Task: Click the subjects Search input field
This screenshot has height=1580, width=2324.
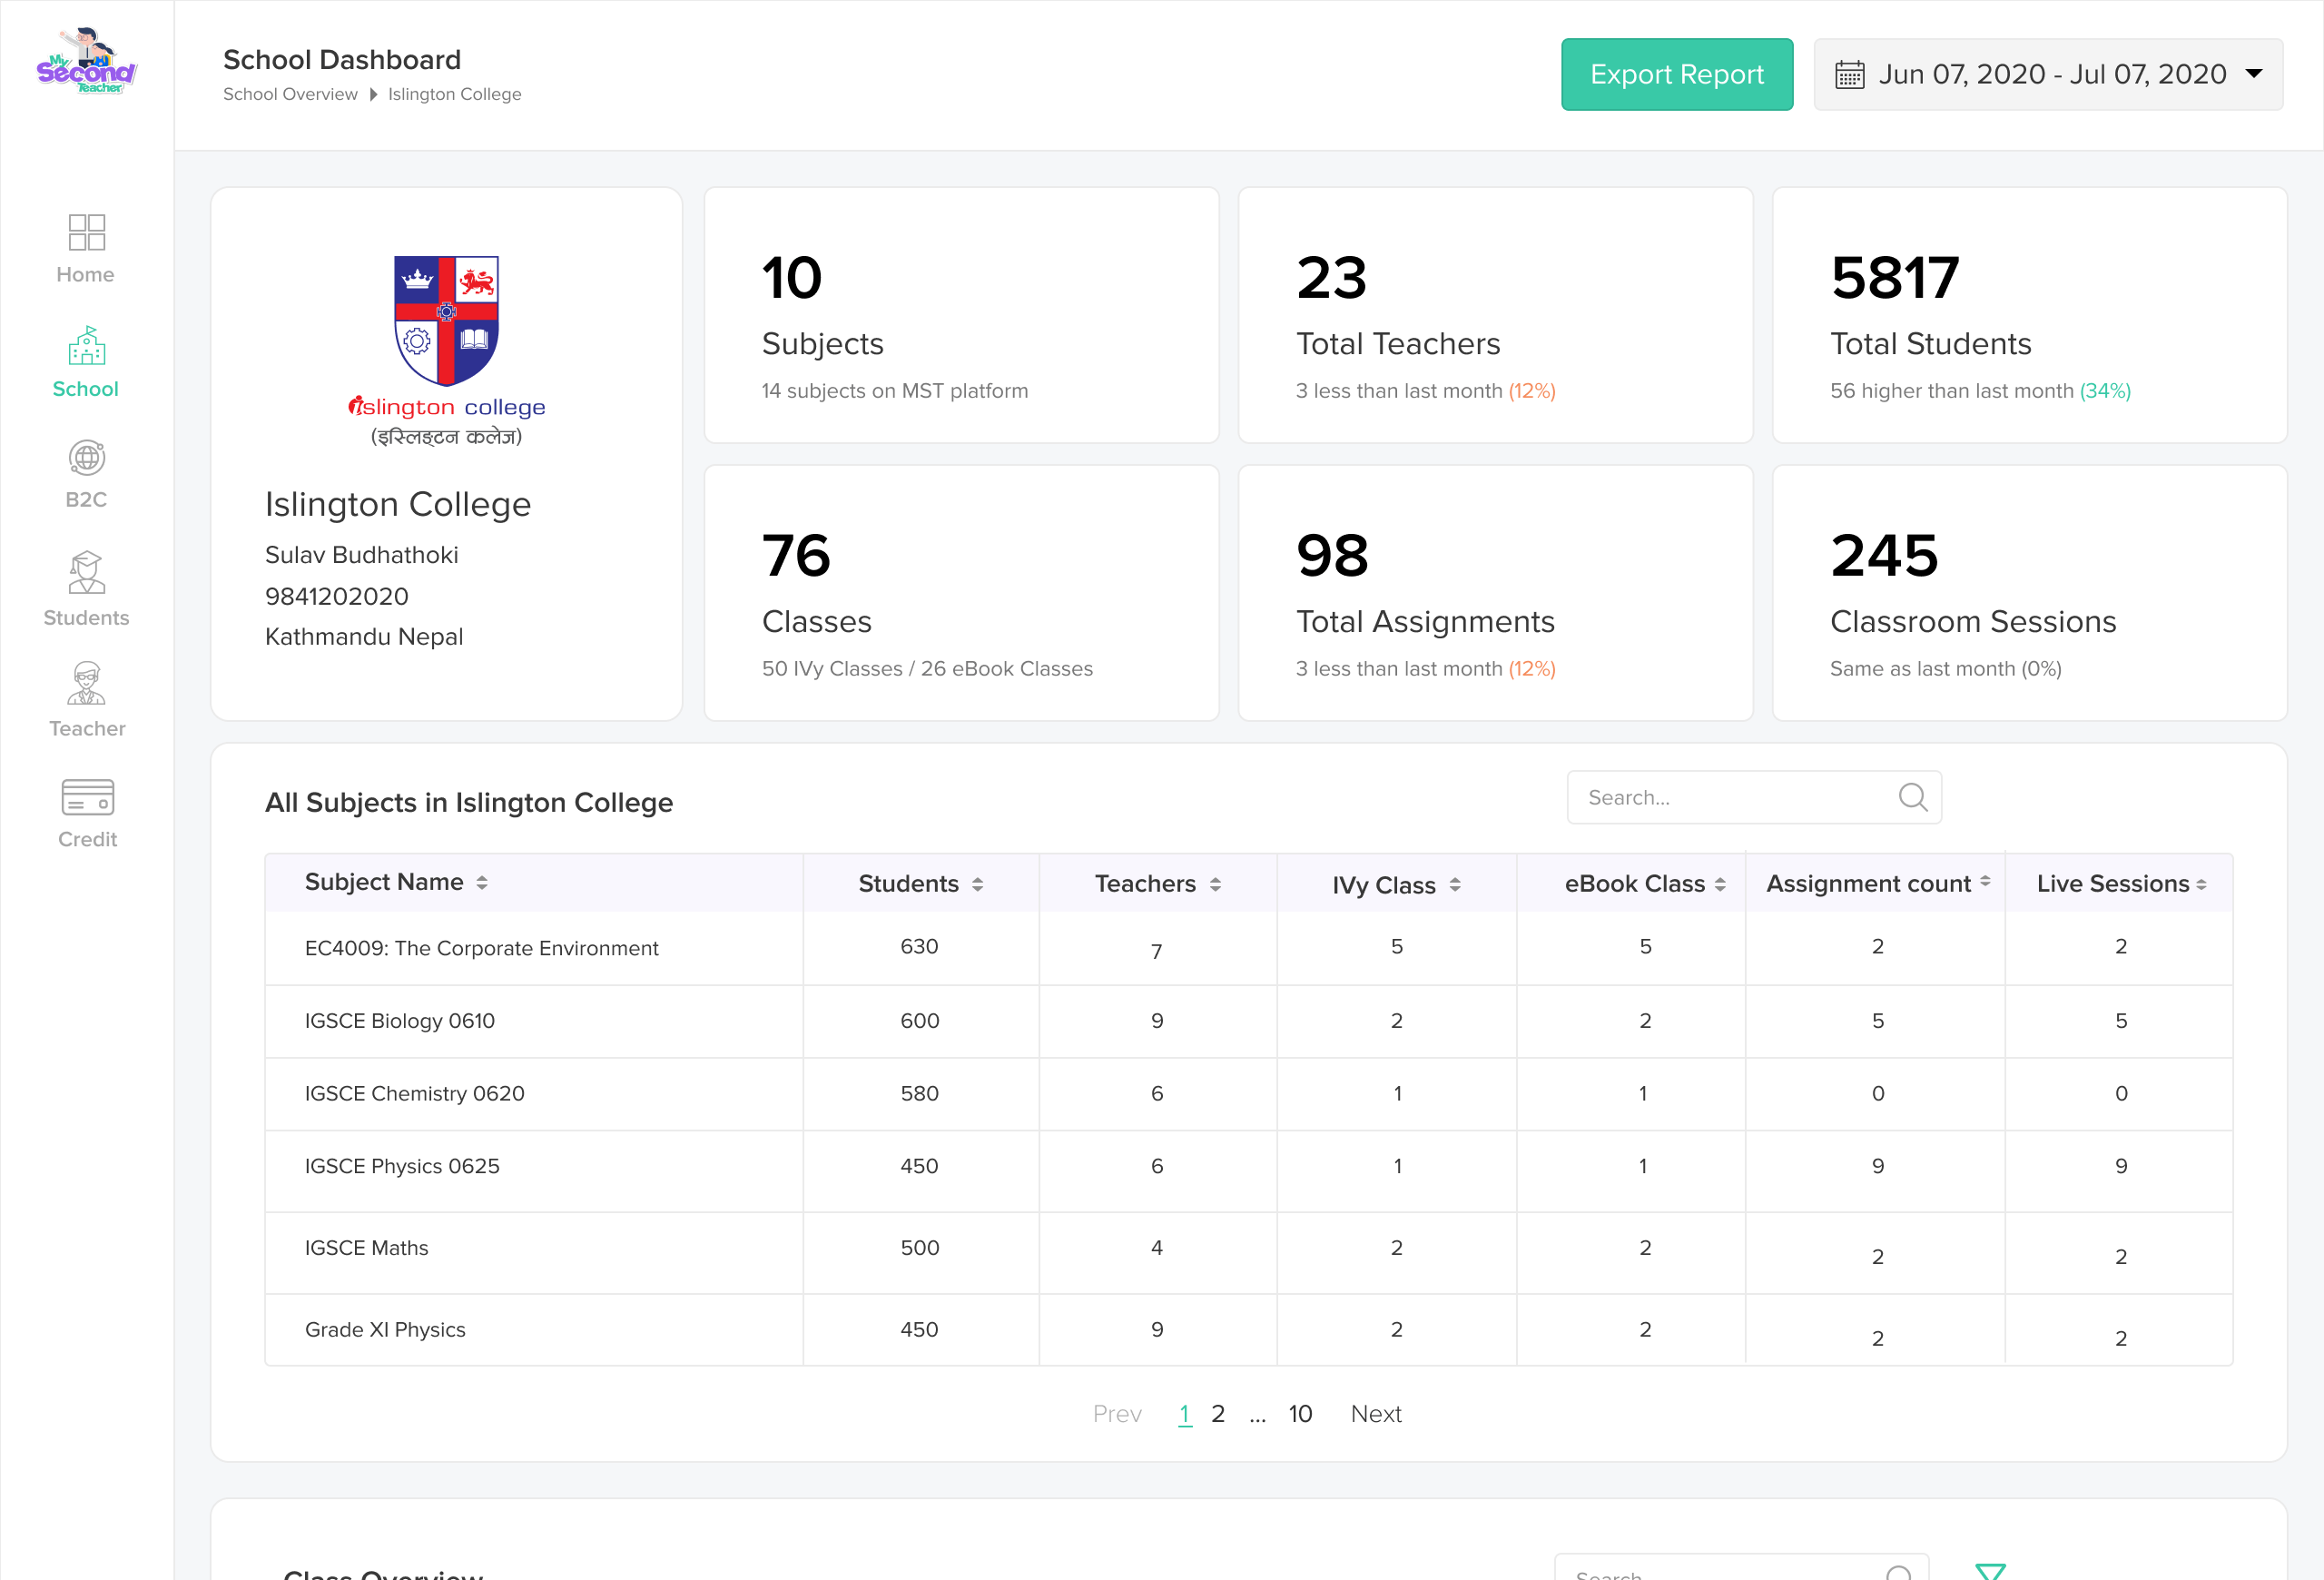Action: tap(1754, 797)
